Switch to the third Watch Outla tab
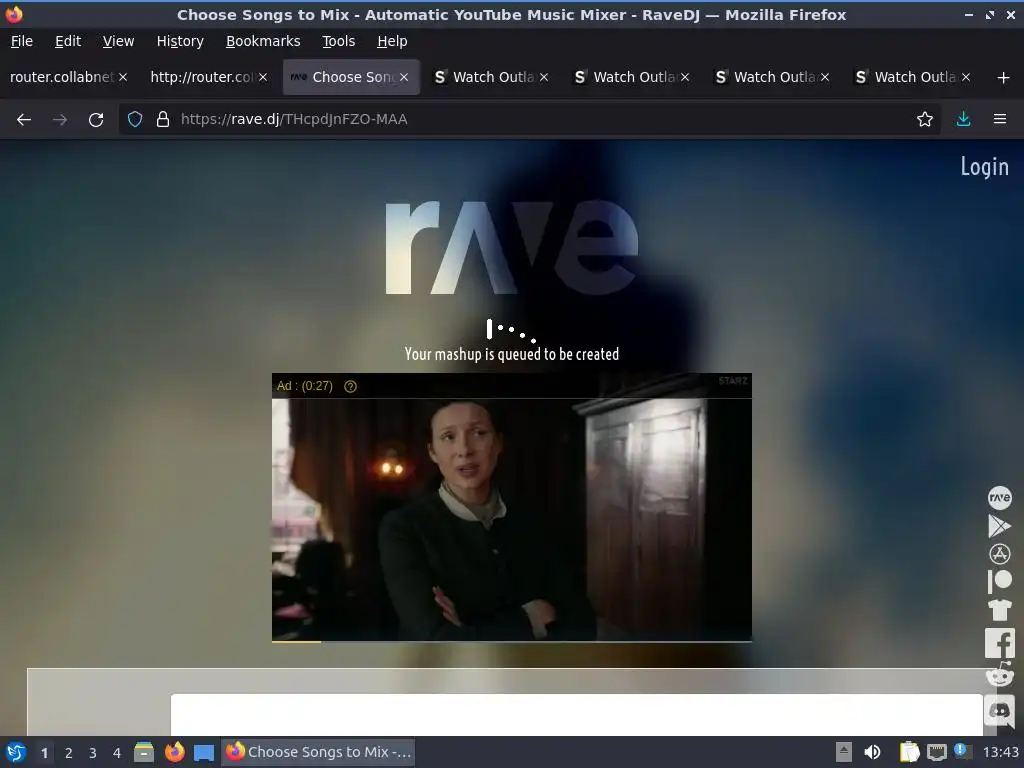This screenshot has height=768, width=1024. pos(774,77)
